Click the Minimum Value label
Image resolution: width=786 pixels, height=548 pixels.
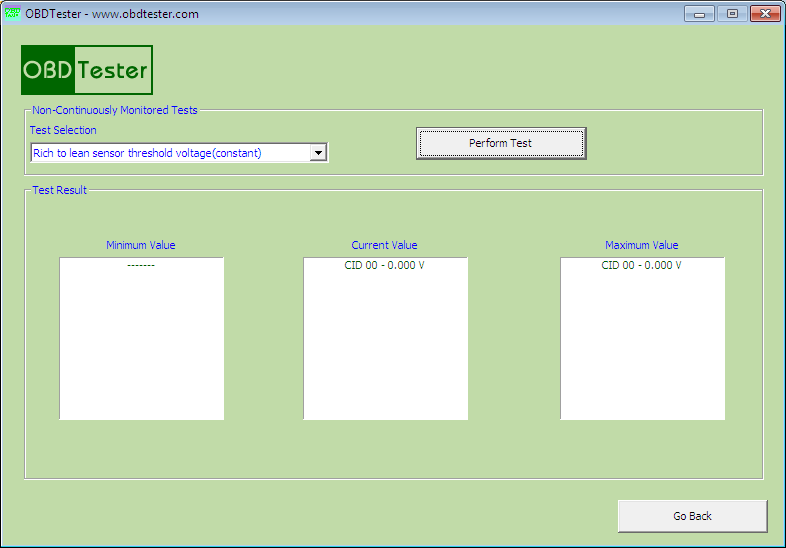(x=140, y=245)
